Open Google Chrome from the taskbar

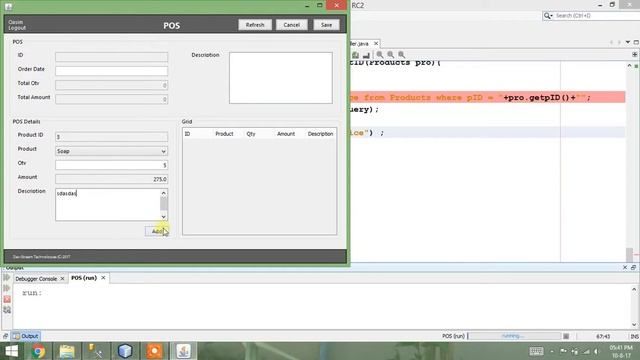coord(39,351)
